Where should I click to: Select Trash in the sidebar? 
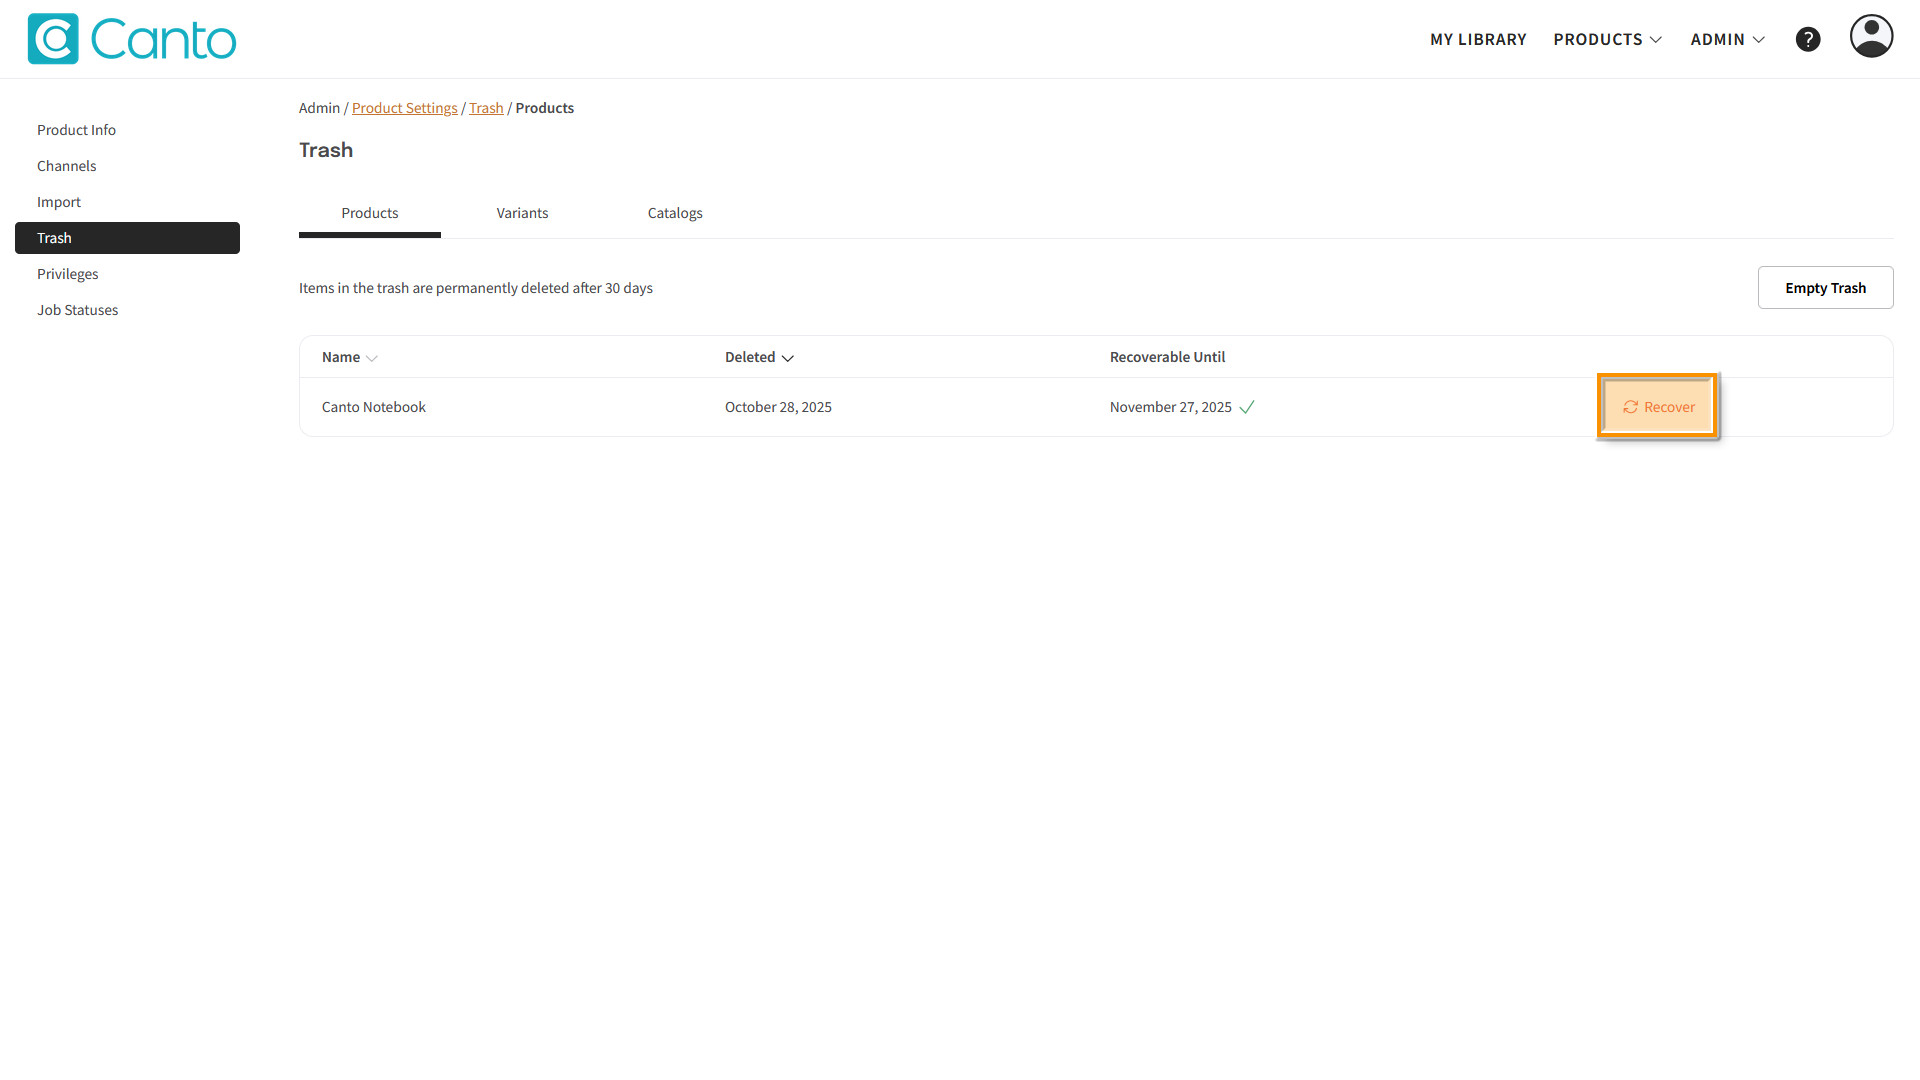point(127,238)
